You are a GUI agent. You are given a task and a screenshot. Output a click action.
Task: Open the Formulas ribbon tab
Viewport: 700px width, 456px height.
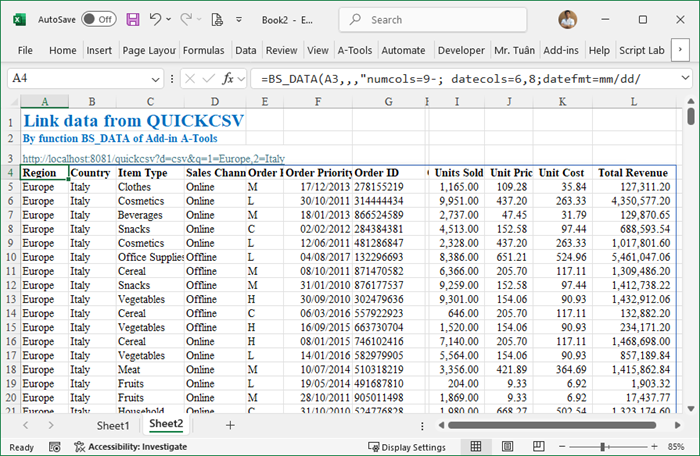204,50
